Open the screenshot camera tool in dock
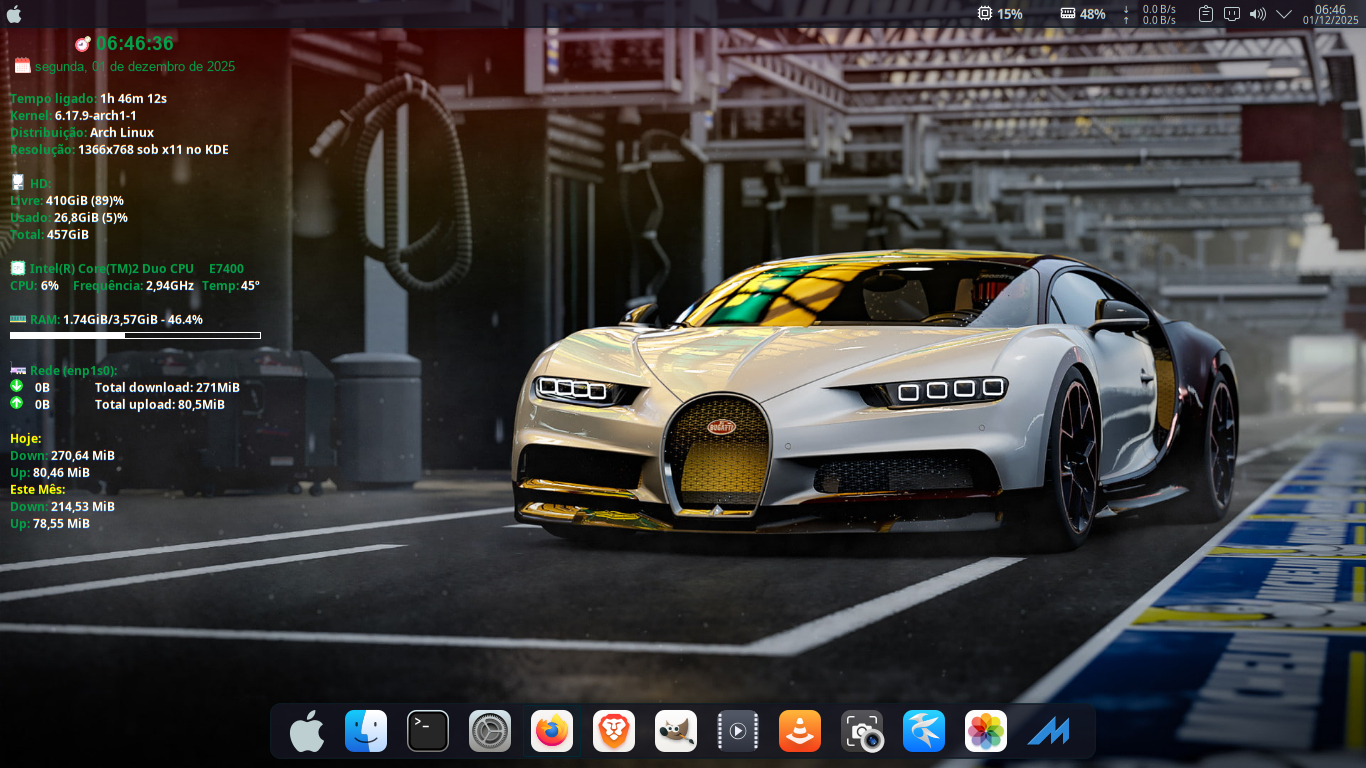 (862, 731)
